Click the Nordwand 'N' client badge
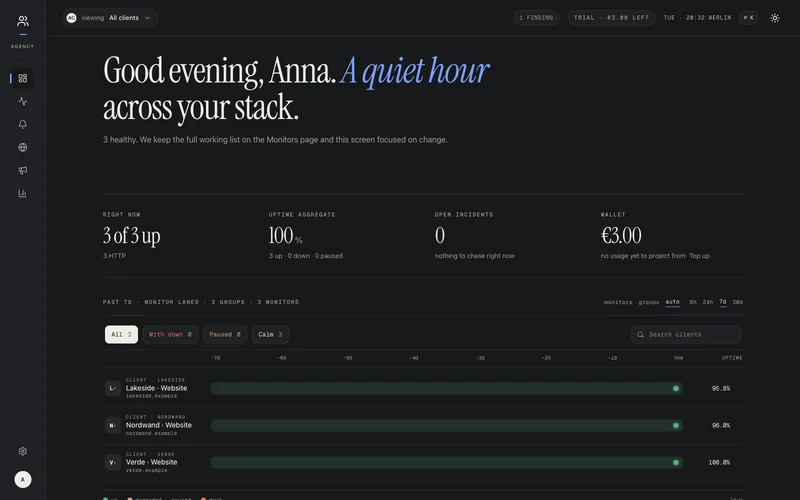This screenshot has width=800, height=500. tap(113, 425)
